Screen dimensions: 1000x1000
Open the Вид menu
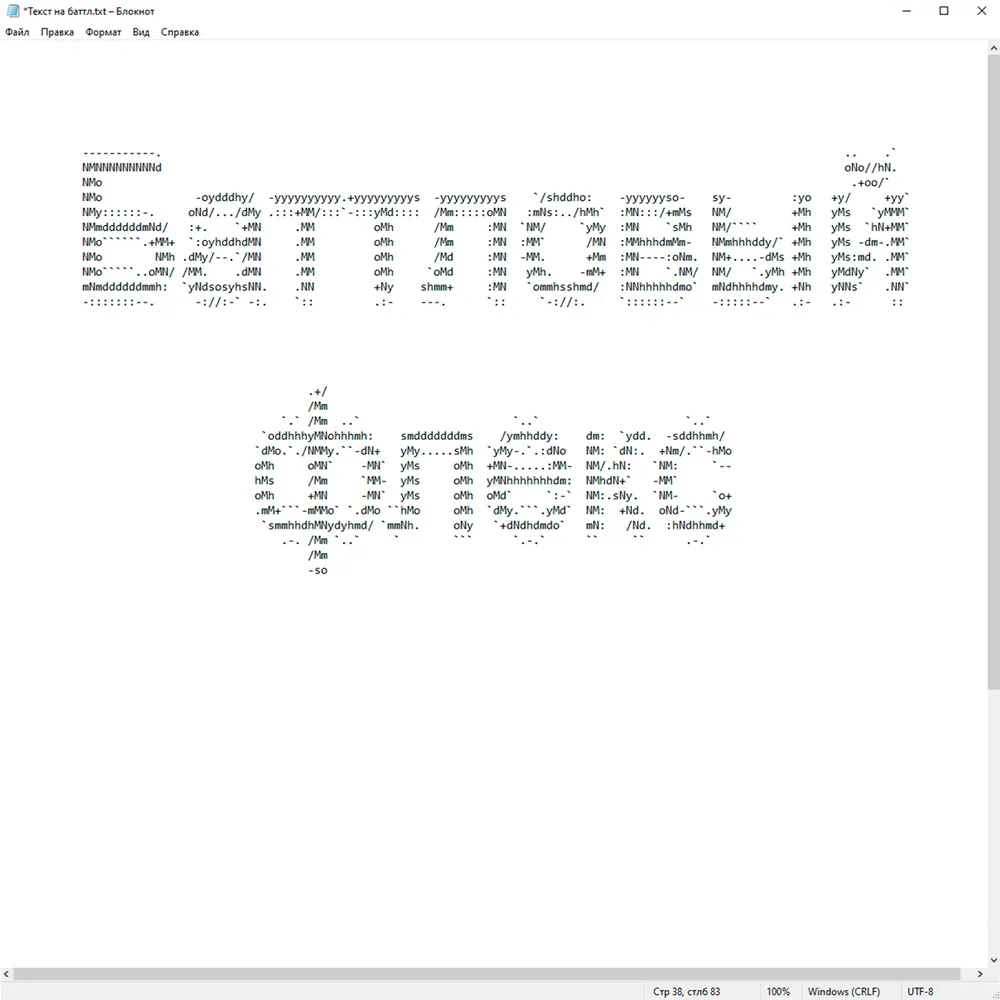141,32
